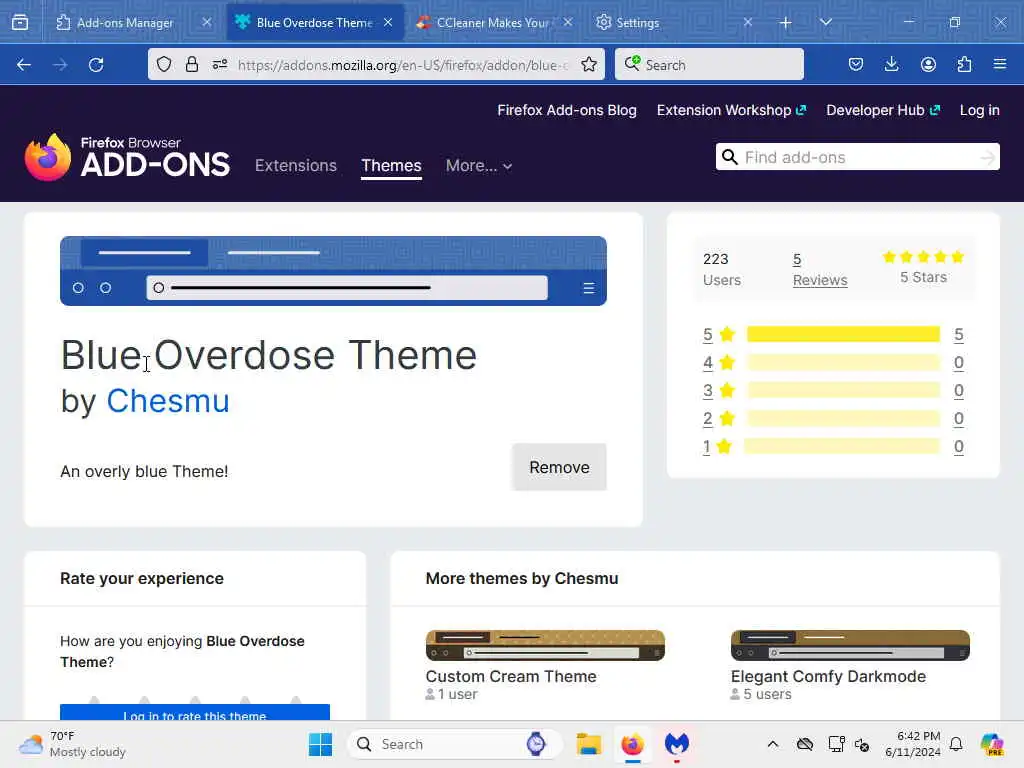This screenshot has height=768, width=1024.
Task: Open site permissions icon in address bar
Action: pos(220,65)
